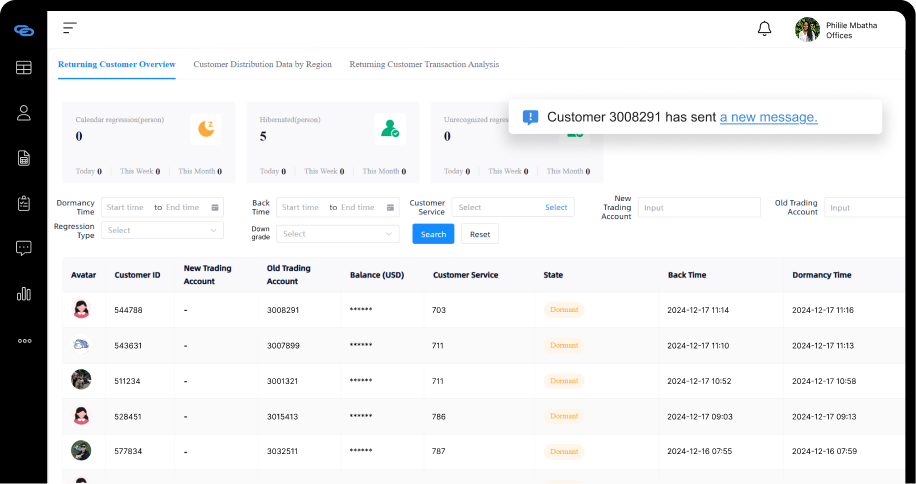
Task: Click the New Trading Account input field
Action: [x=698, y=207]
